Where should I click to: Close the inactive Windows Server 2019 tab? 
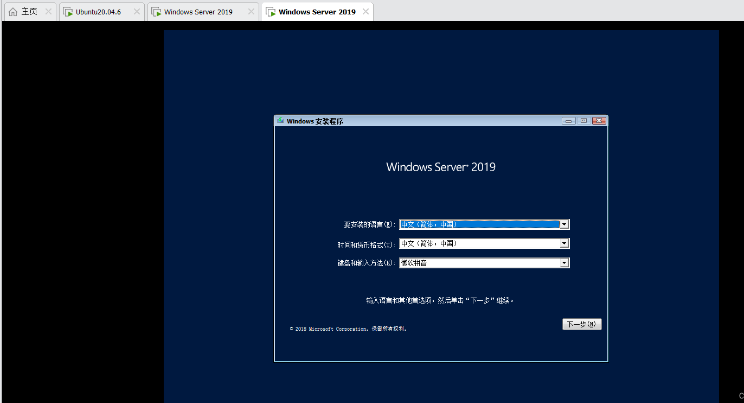coord(251,12)
